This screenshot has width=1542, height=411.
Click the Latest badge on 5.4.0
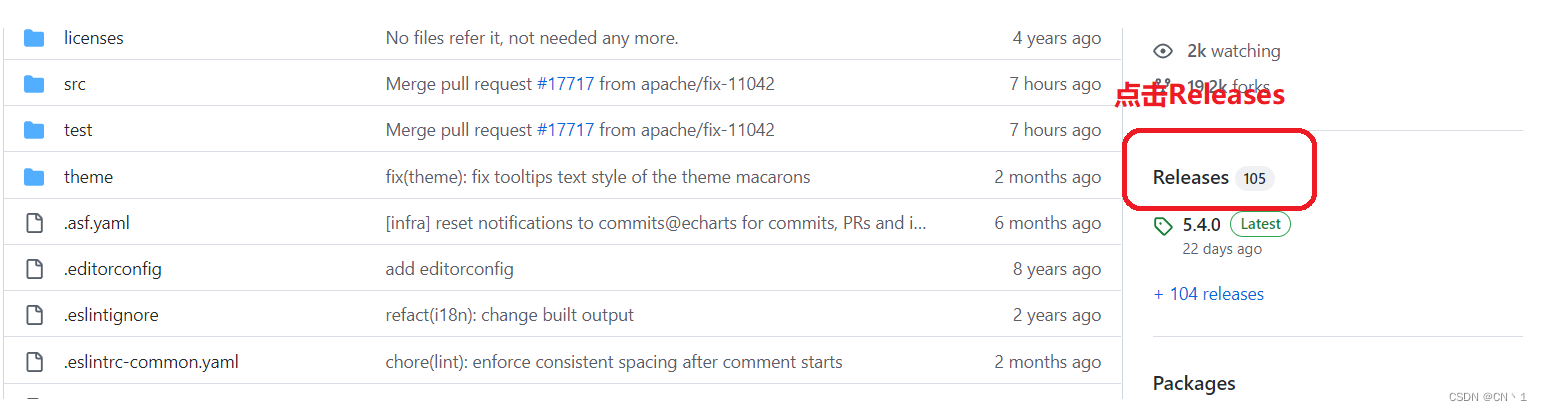pos(1260,224)
